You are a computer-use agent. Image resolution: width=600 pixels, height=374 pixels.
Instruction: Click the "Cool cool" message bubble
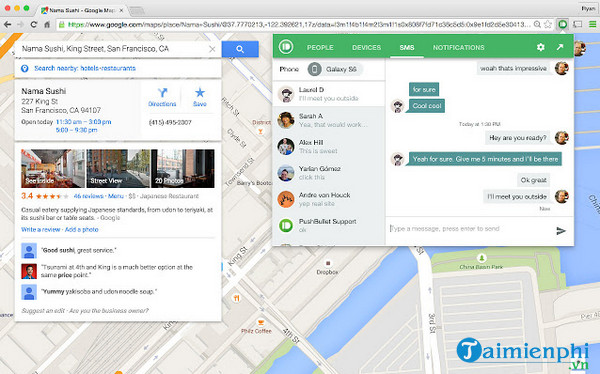(427, 106)
